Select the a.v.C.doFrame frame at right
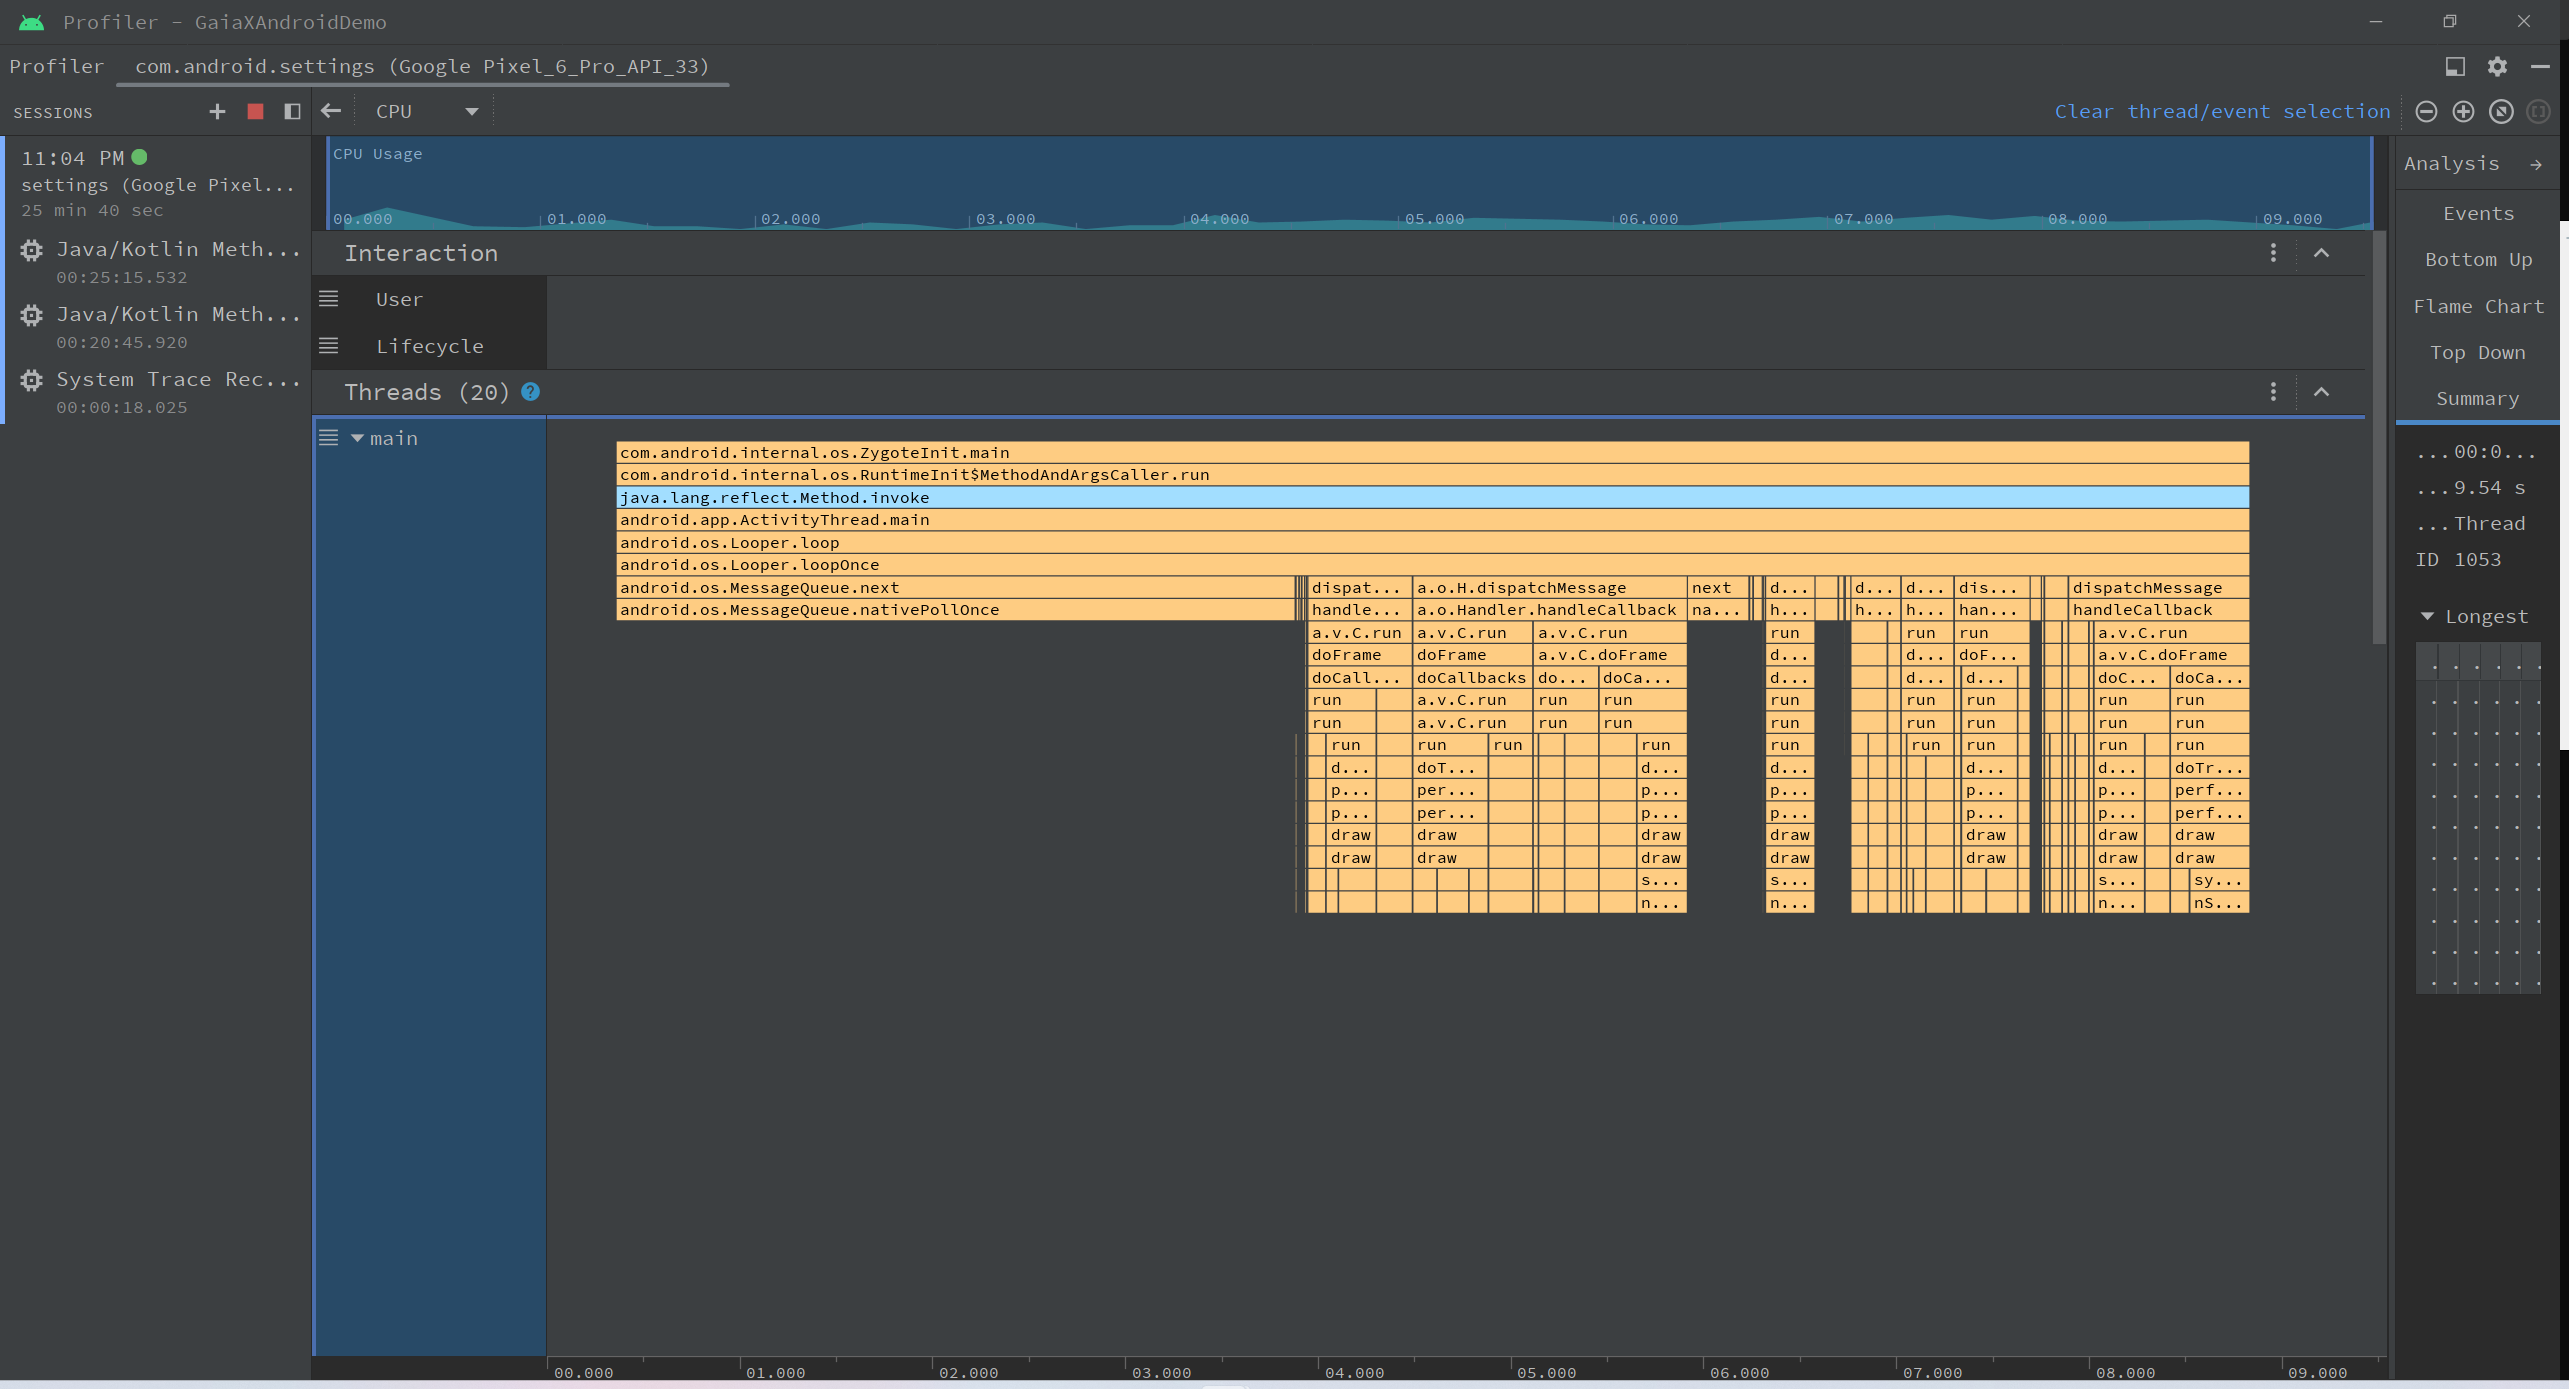2569x1389 pixels. coord(2170,655)
